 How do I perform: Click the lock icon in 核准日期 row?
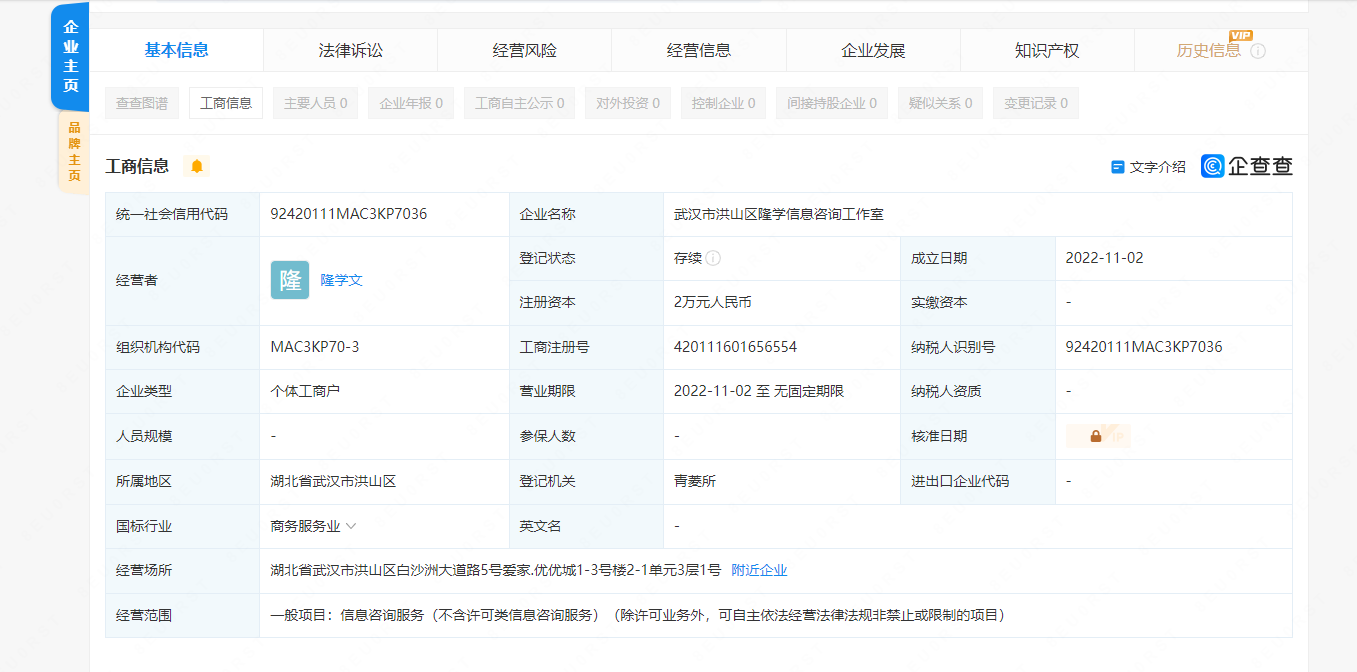pyautogui.click(x=1096, y=436)
